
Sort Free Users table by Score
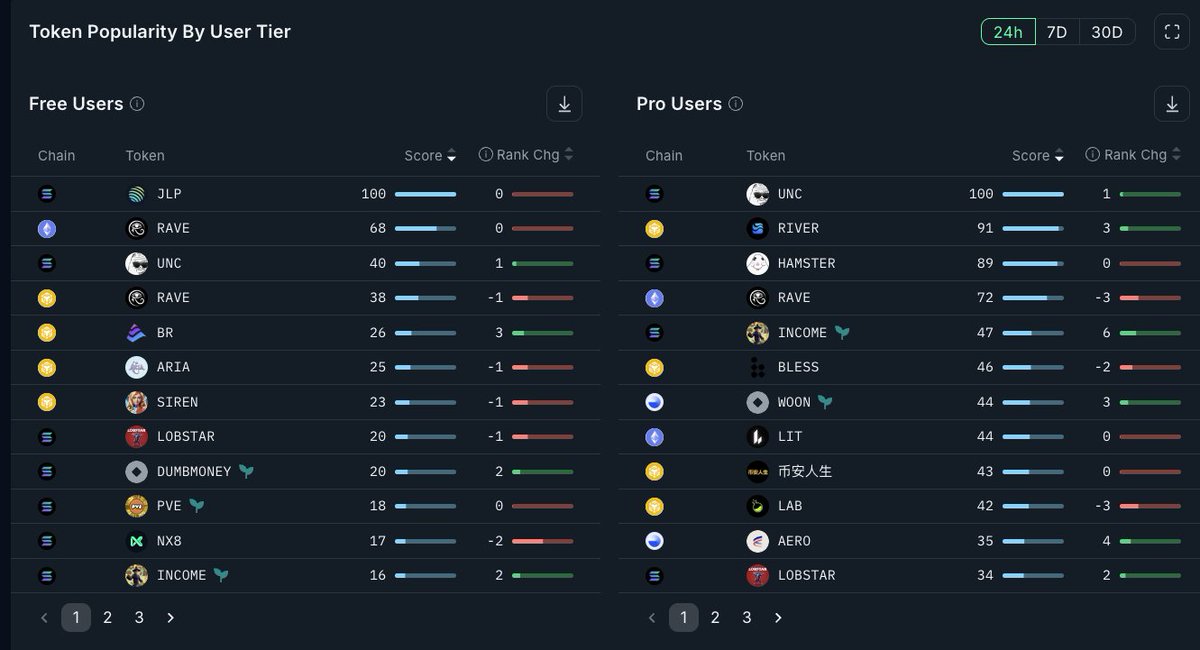tap(430, 156)
